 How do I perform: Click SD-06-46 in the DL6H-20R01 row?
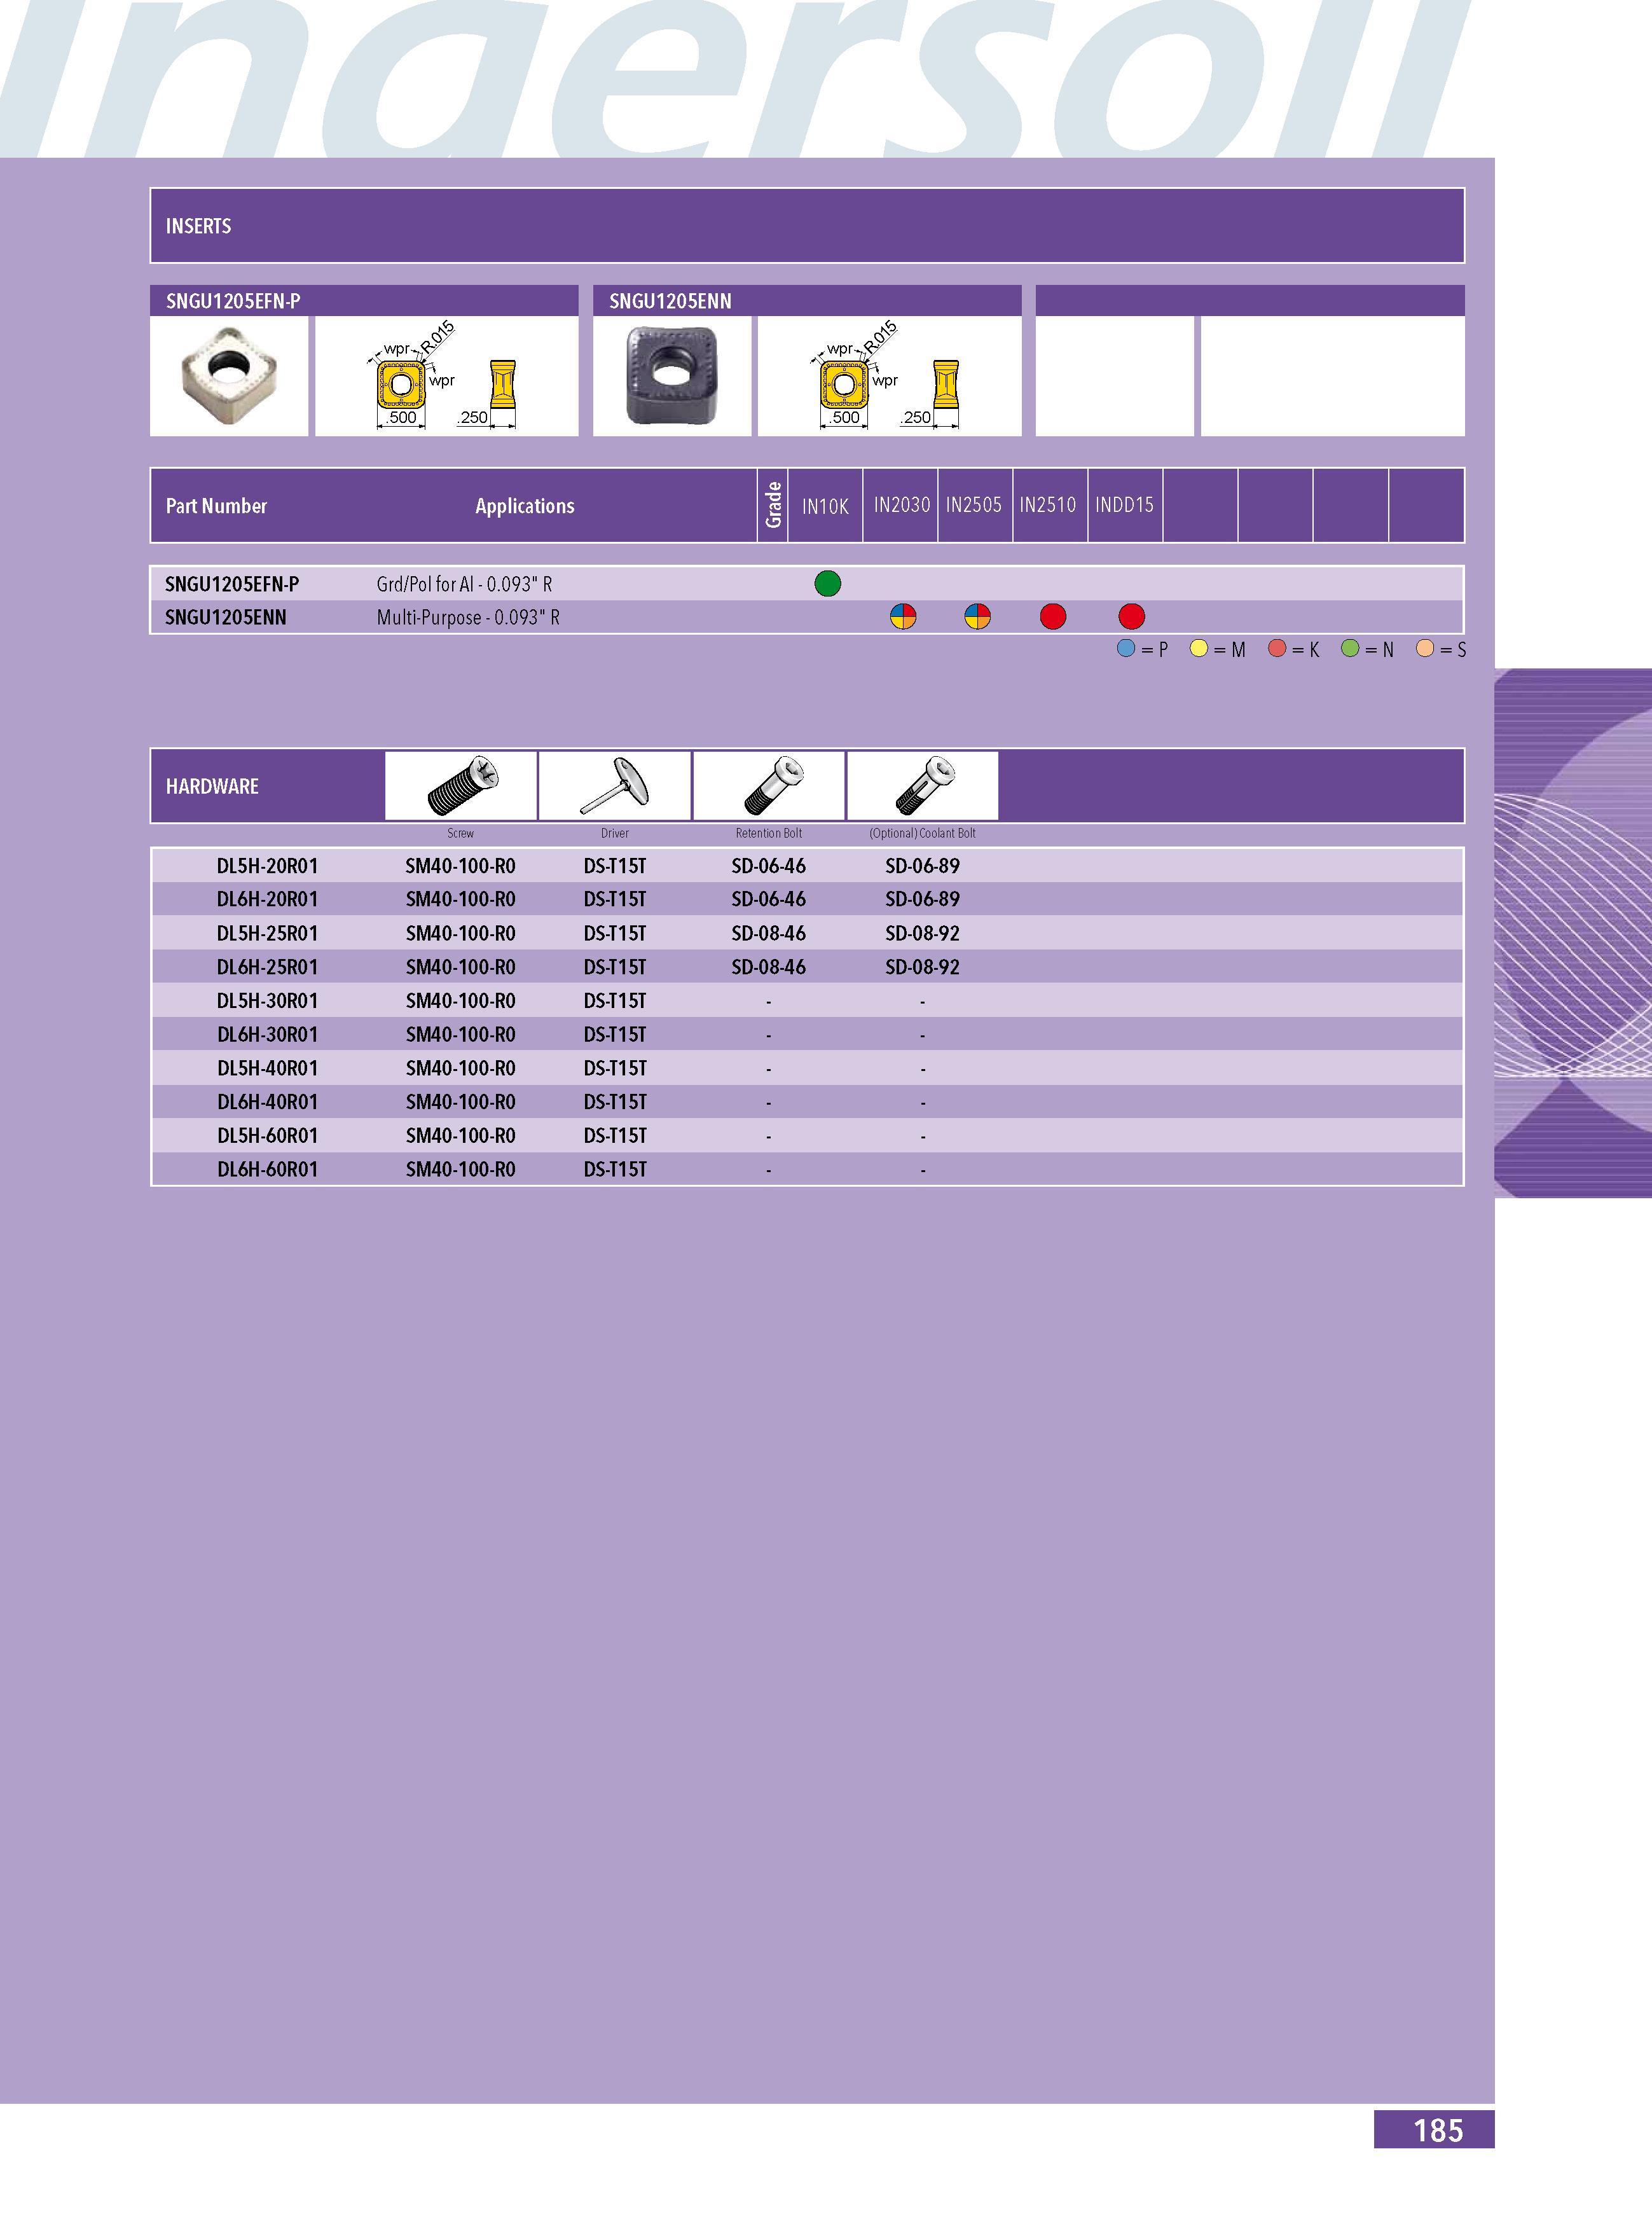coord(768,899)
